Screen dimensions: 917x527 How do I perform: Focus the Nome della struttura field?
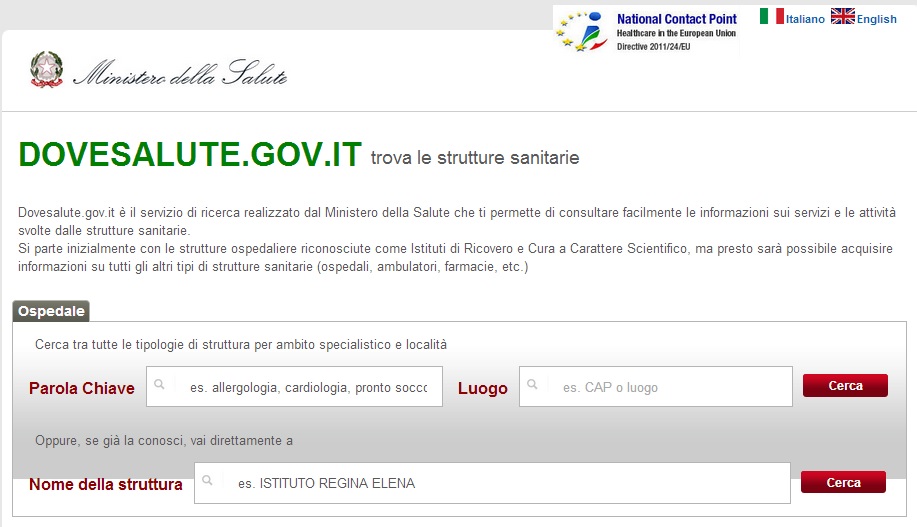(x=505, y=483)
